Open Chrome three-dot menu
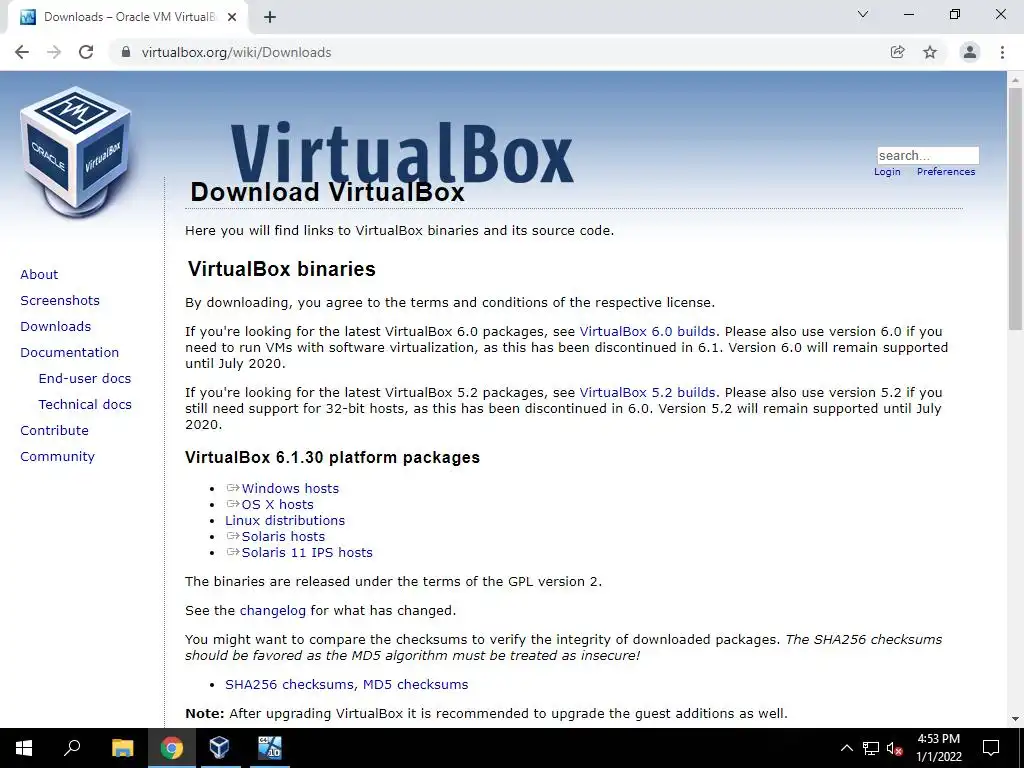The height and width of the screenshot is (768, 1024). 1002,52
